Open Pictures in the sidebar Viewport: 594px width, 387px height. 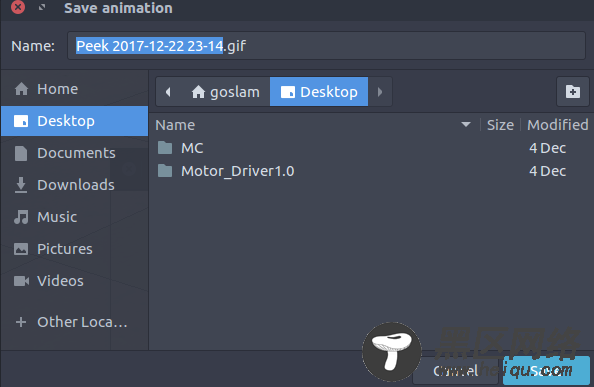click(x=74, y=249)
